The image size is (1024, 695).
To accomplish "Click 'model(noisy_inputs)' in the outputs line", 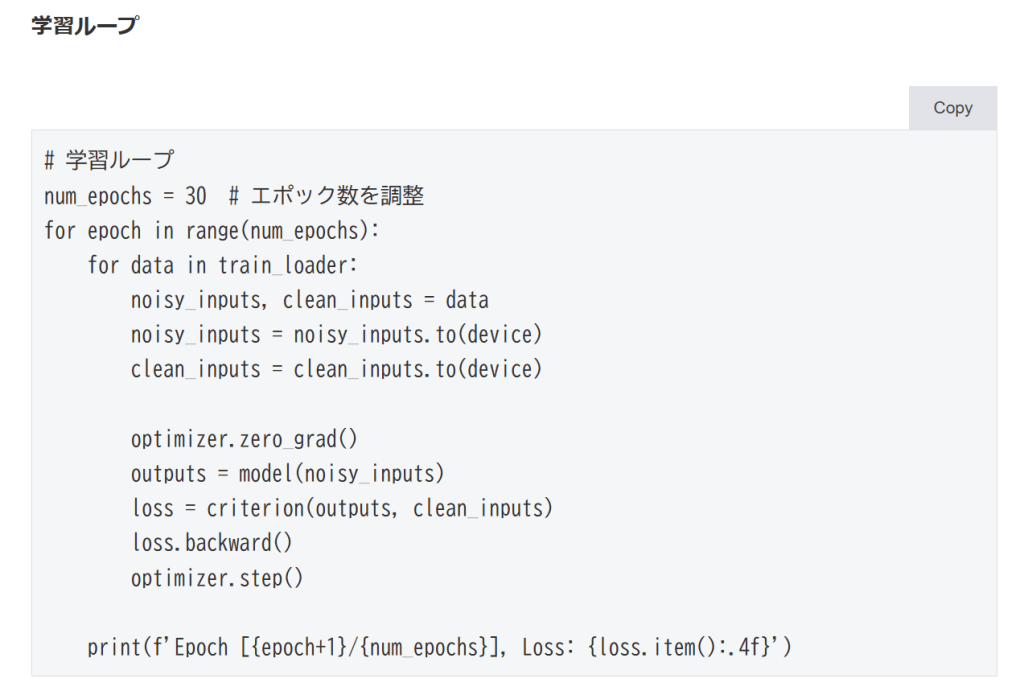I will click(341, 473).
